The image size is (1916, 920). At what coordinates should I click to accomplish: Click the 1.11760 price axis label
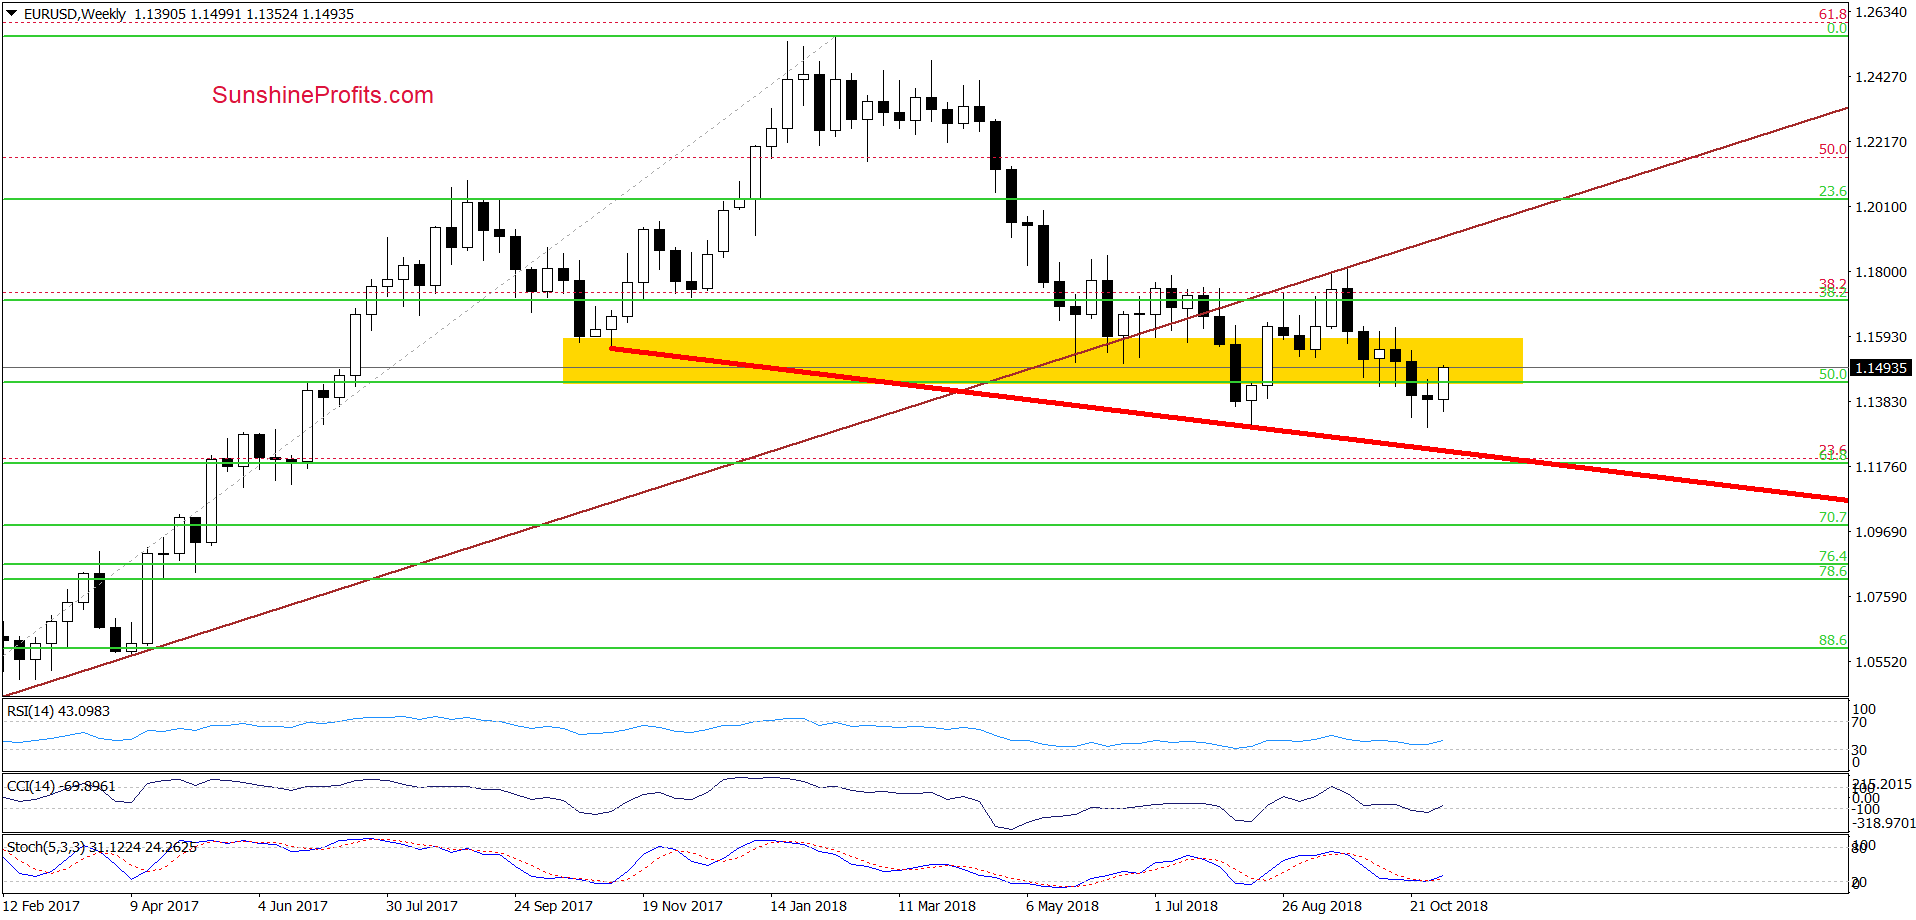tap(1881, 467)
